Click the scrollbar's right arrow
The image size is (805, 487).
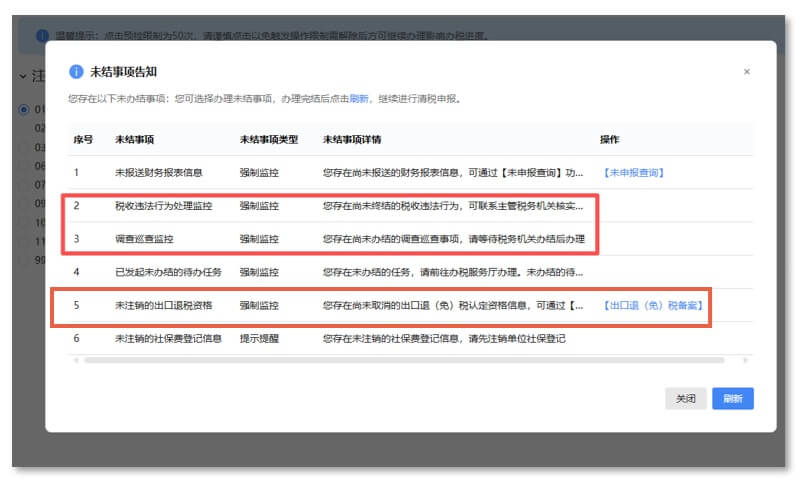click(745, 360)
